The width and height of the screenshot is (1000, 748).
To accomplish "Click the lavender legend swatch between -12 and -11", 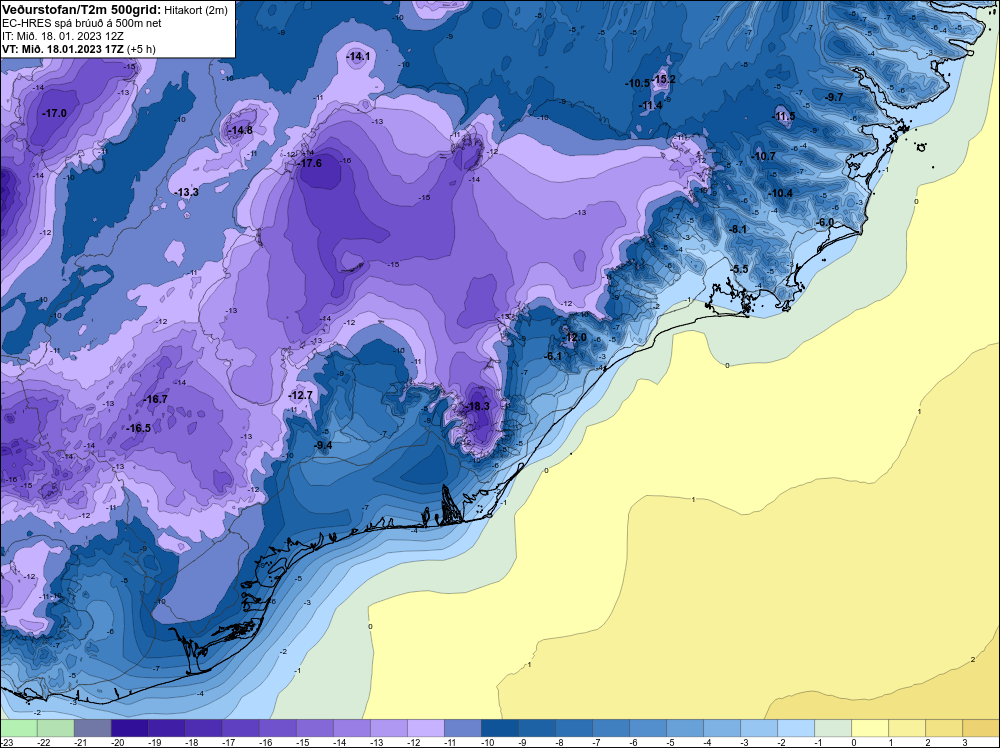I will pos(425,728).
